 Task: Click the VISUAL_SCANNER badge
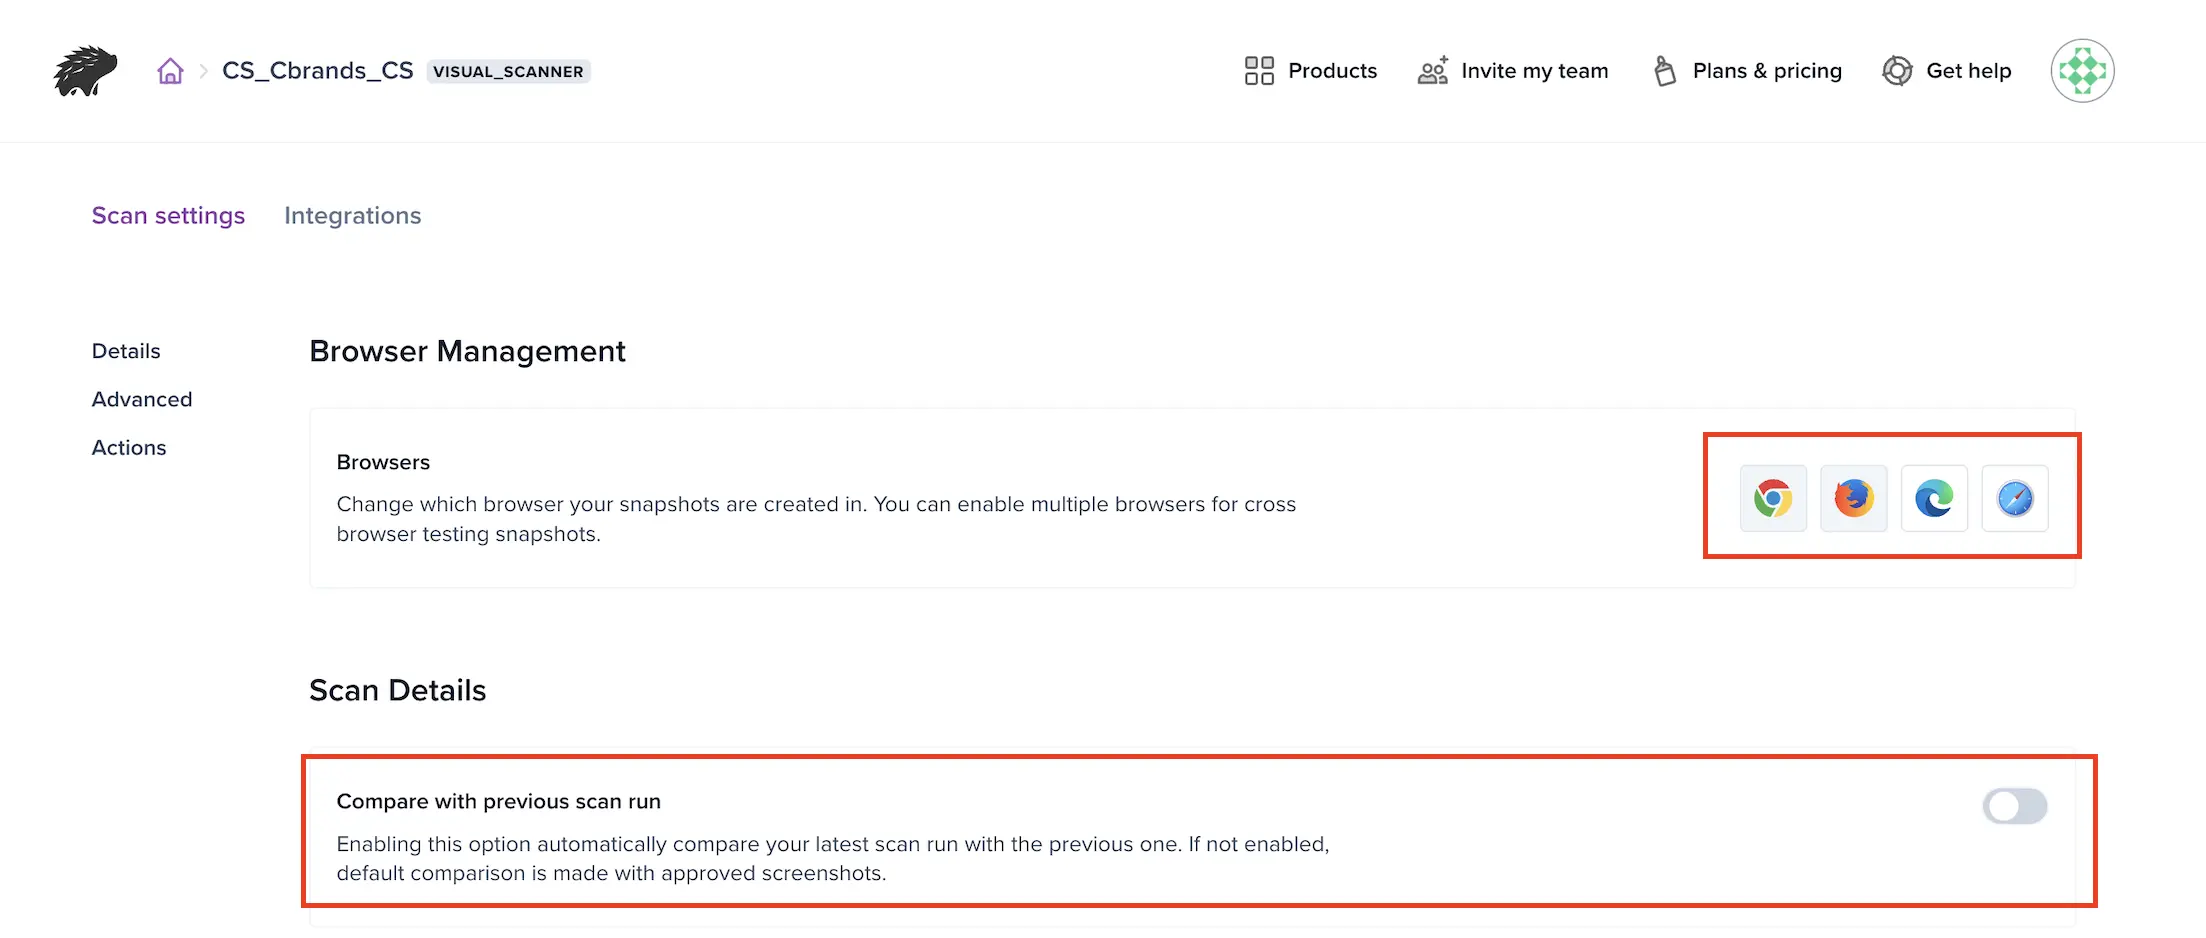coord(508,72)
